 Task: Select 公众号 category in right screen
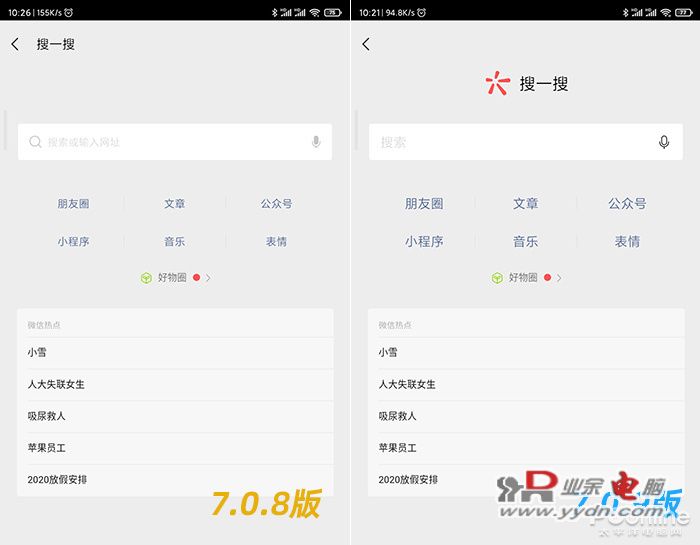coord(627,204)
